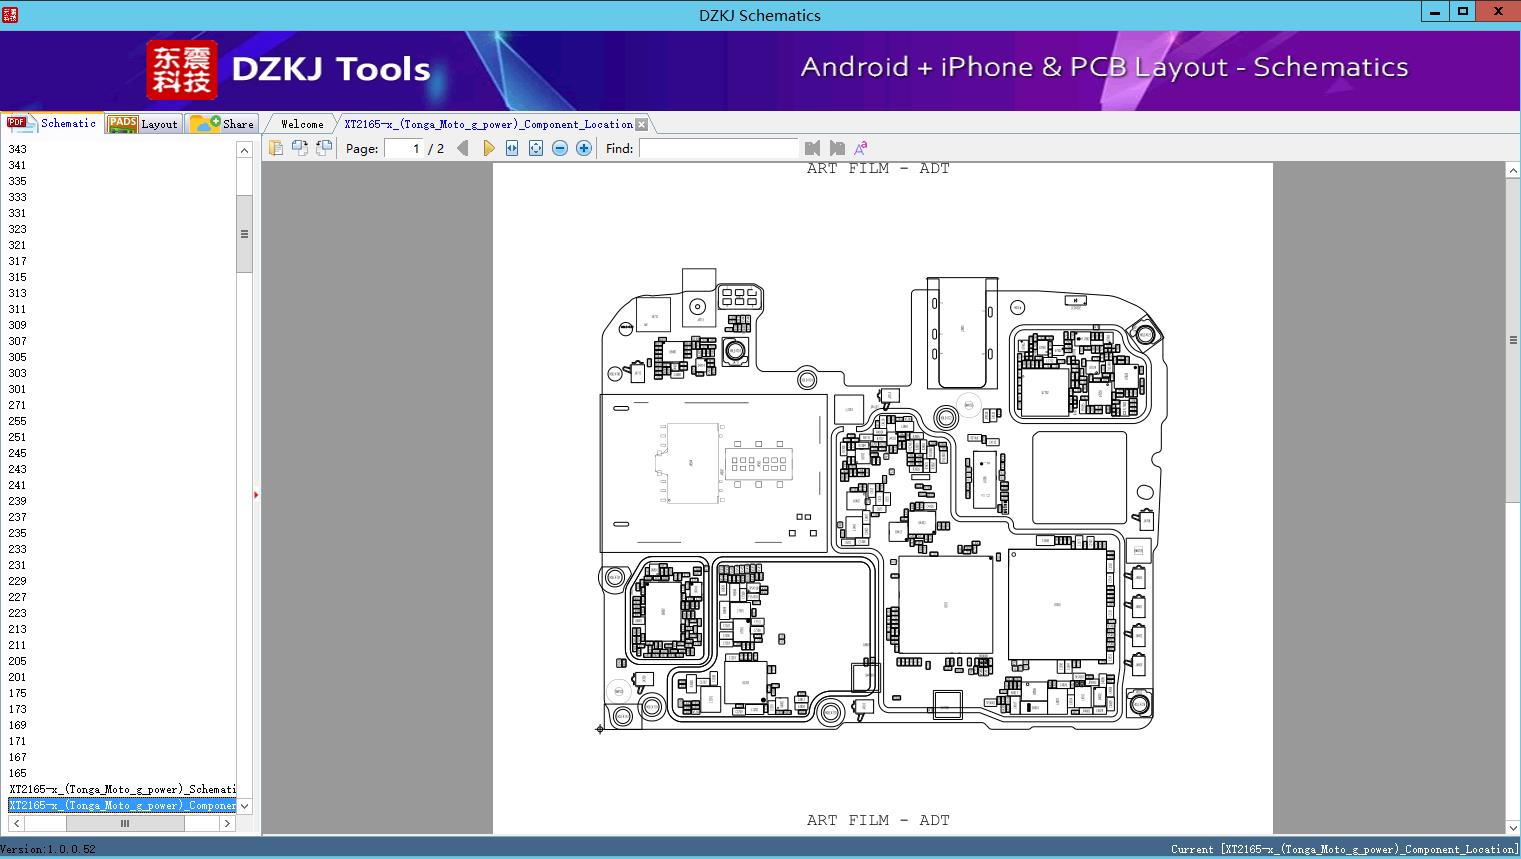Select list item 237

click(17, 517)
